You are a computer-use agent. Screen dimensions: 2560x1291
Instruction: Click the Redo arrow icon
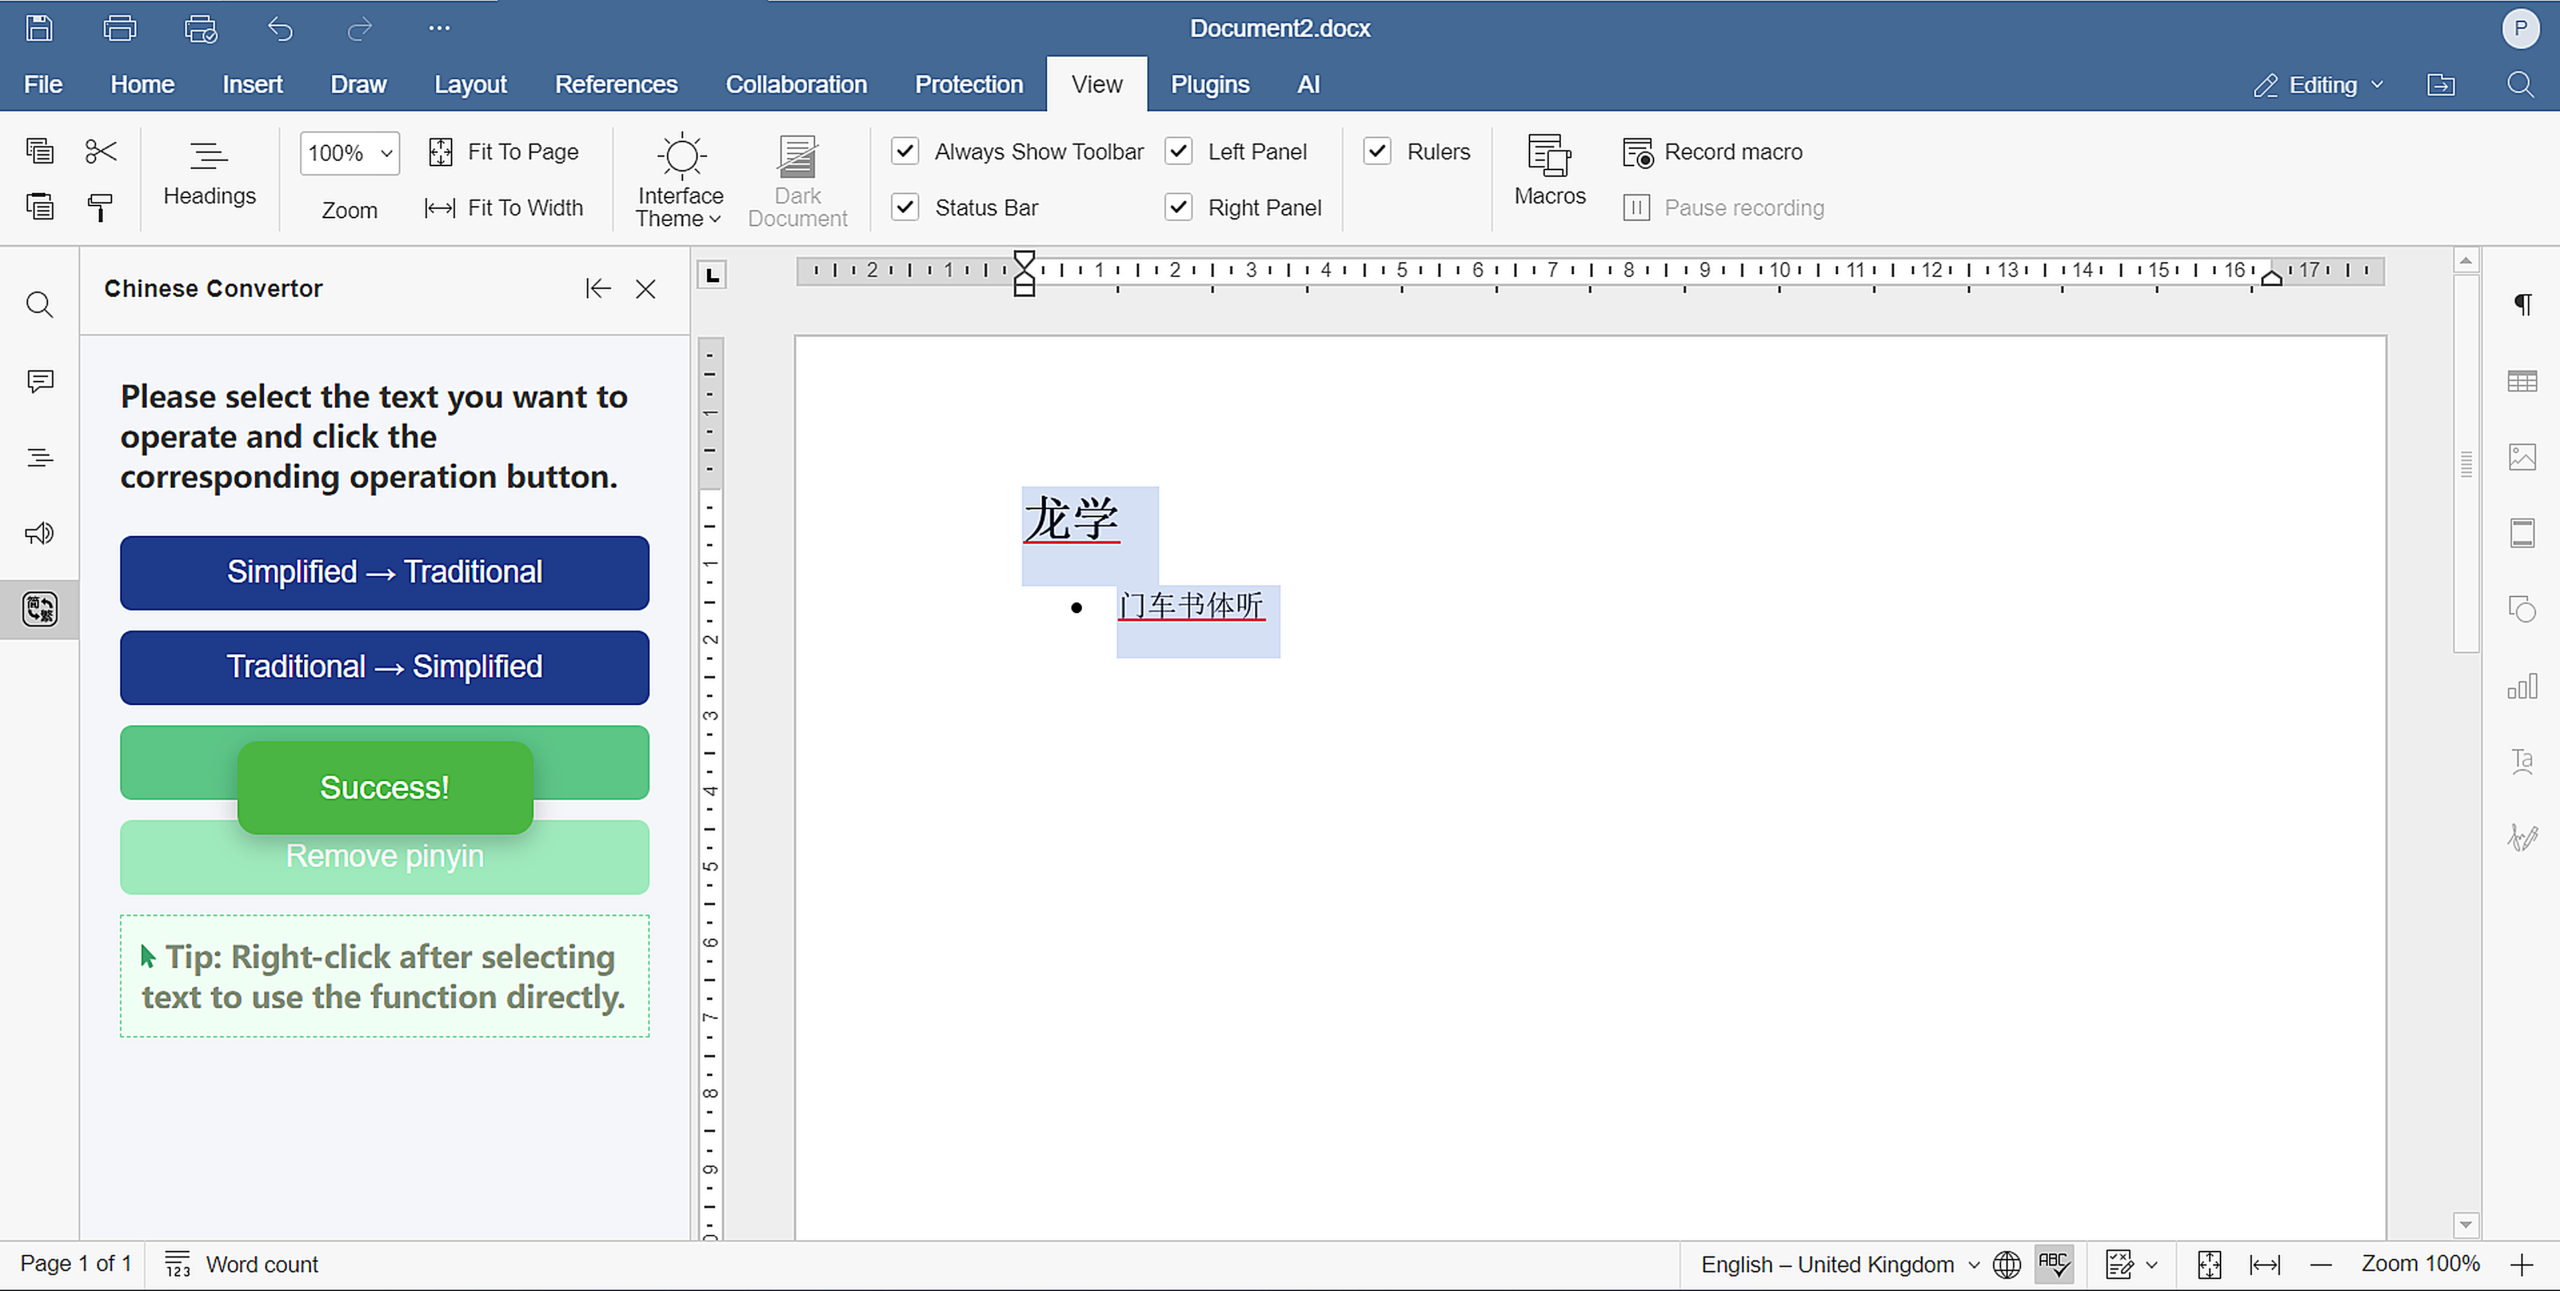pyautogui.click(x=359, y=29)
